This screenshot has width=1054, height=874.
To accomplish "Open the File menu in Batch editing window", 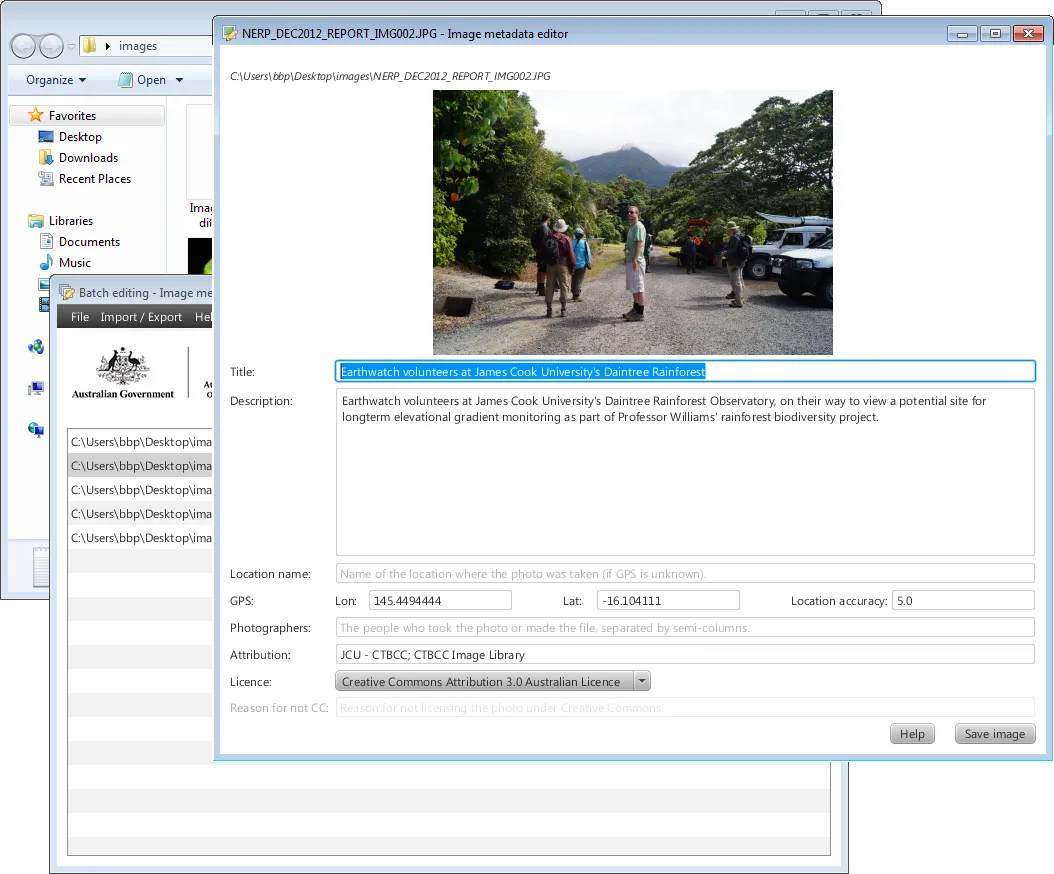I will (x=79, y=317).
